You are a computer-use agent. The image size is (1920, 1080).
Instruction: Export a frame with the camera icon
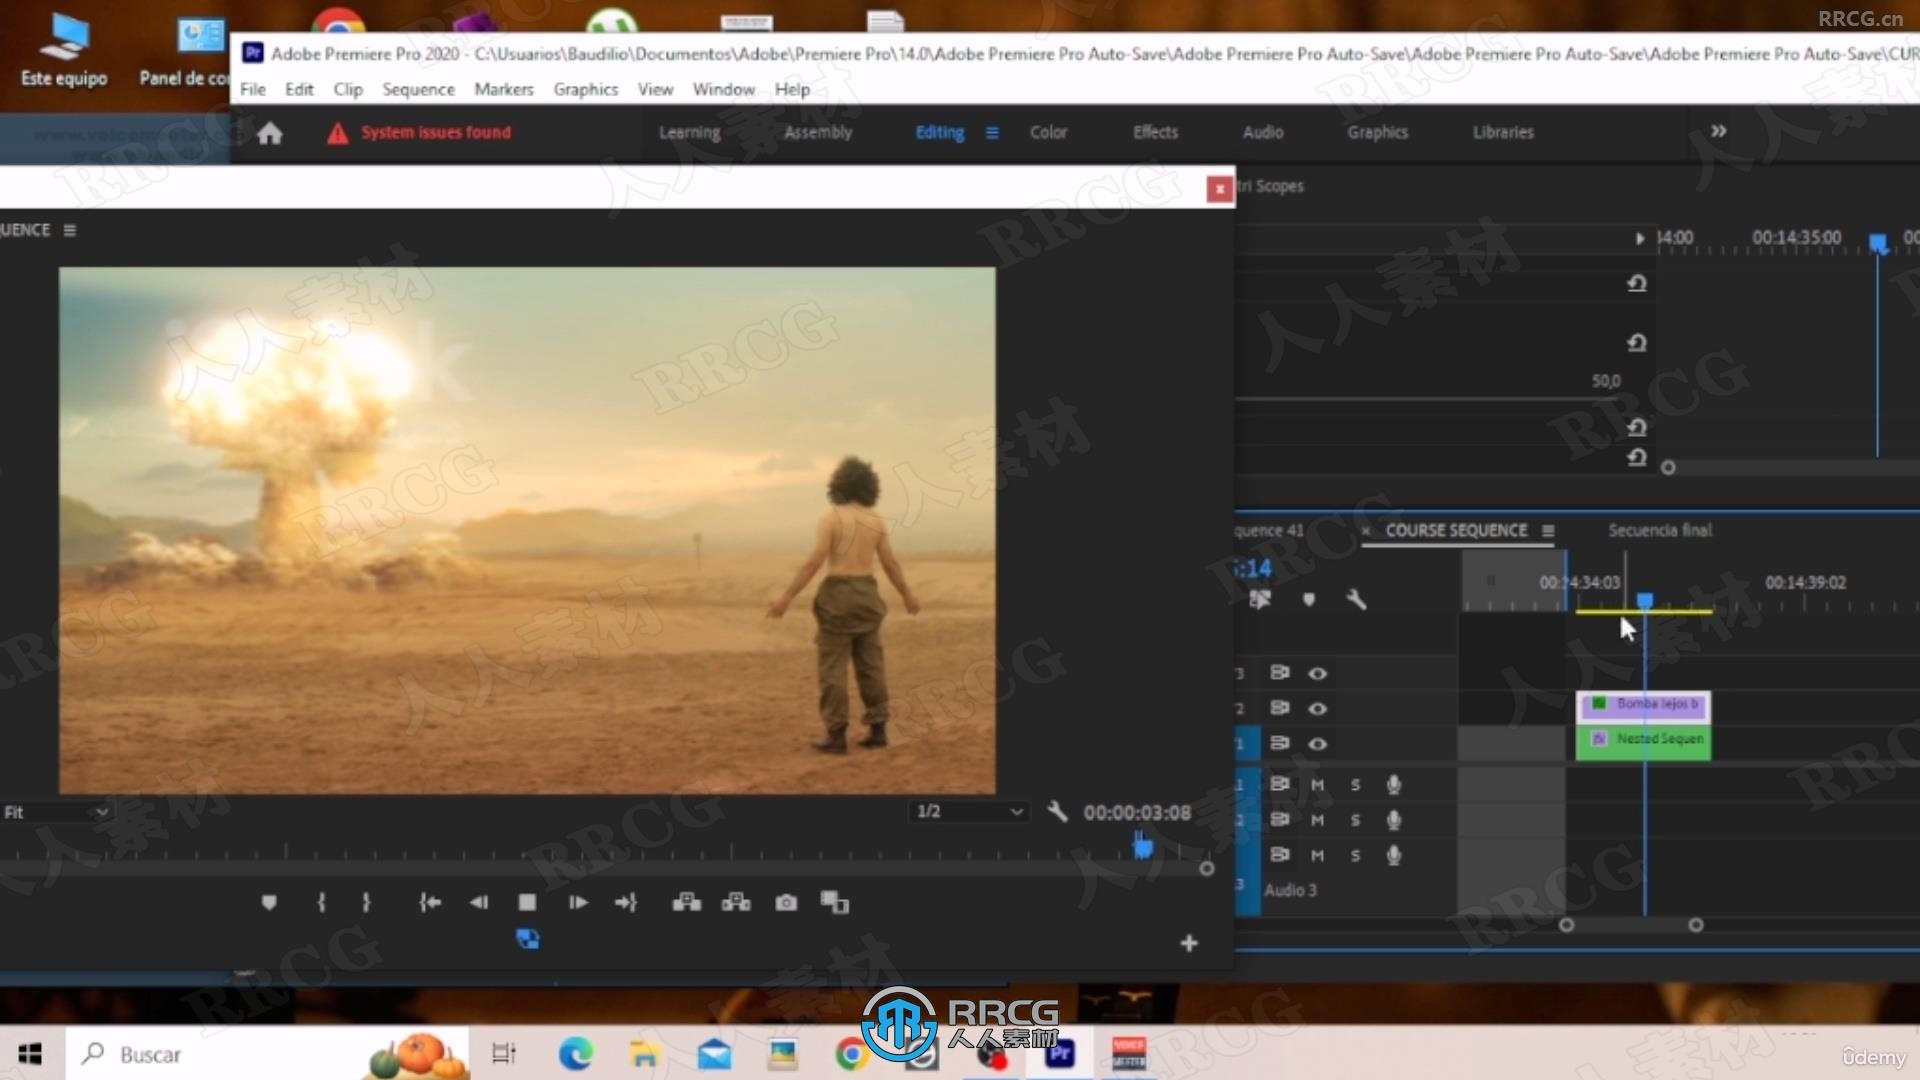click(x=786, y=903)
